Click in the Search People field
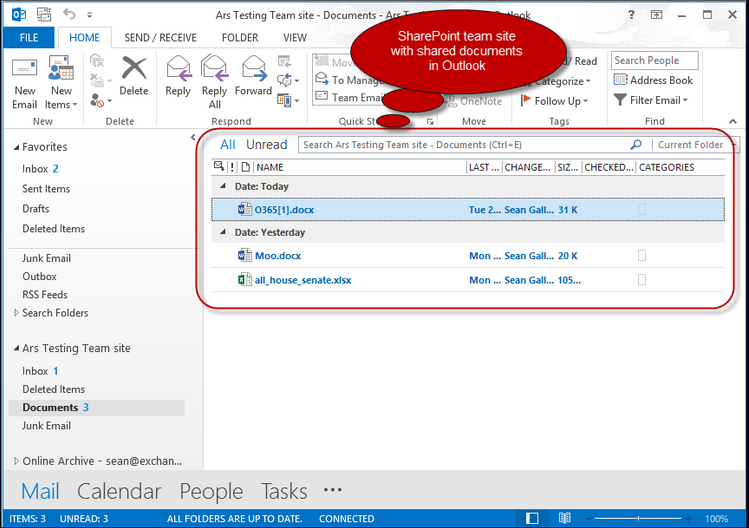Viewport: 749px width, 528px height. coord(654,60)
